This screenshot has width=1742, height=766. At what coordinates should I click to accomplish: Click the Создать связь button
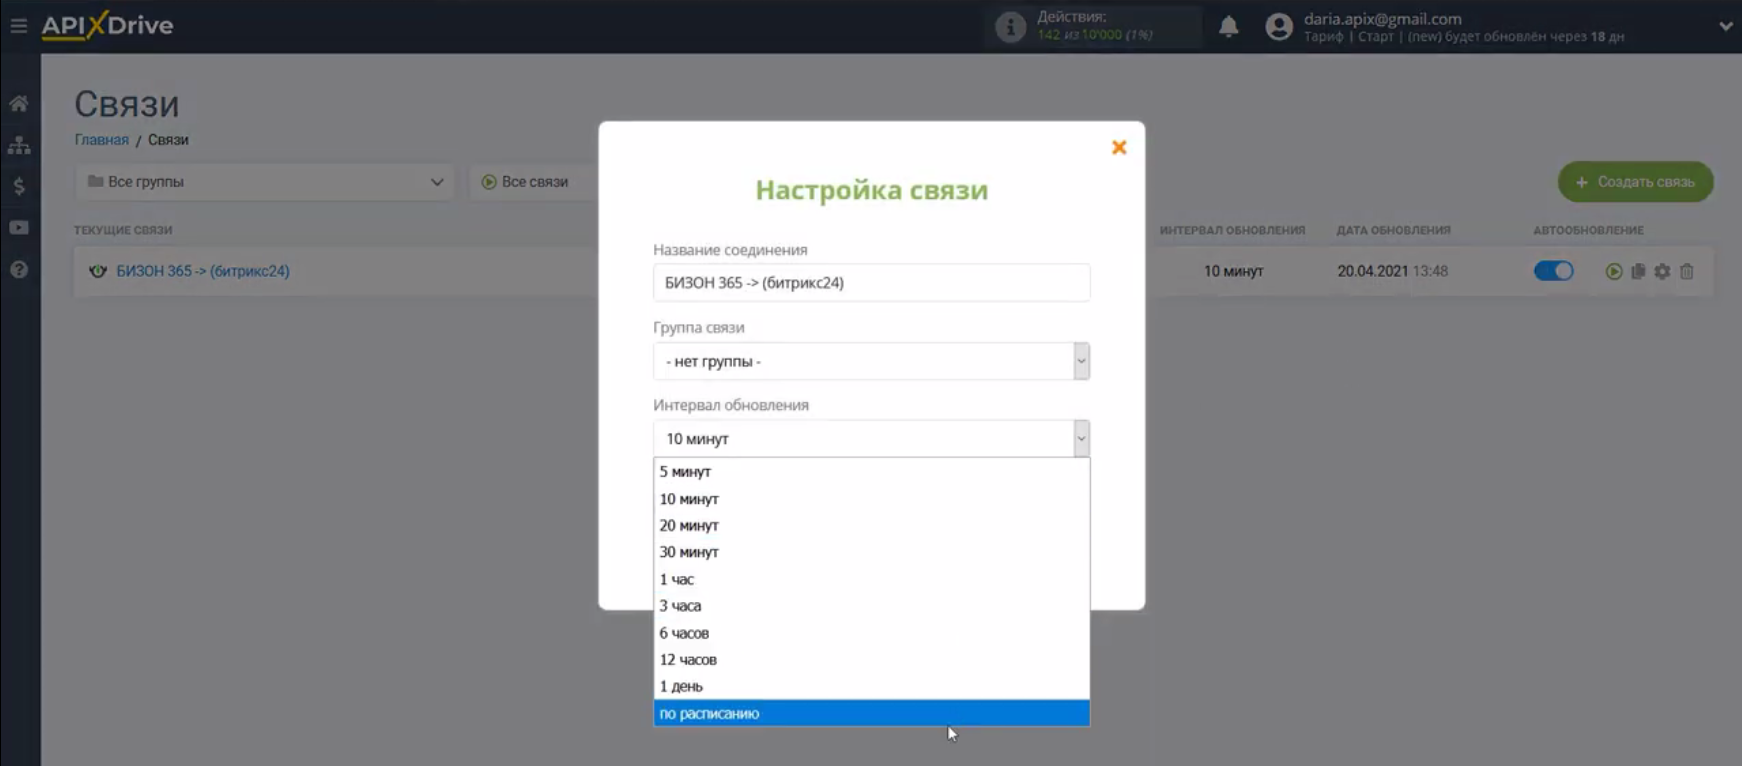[x=1635, y=182]
